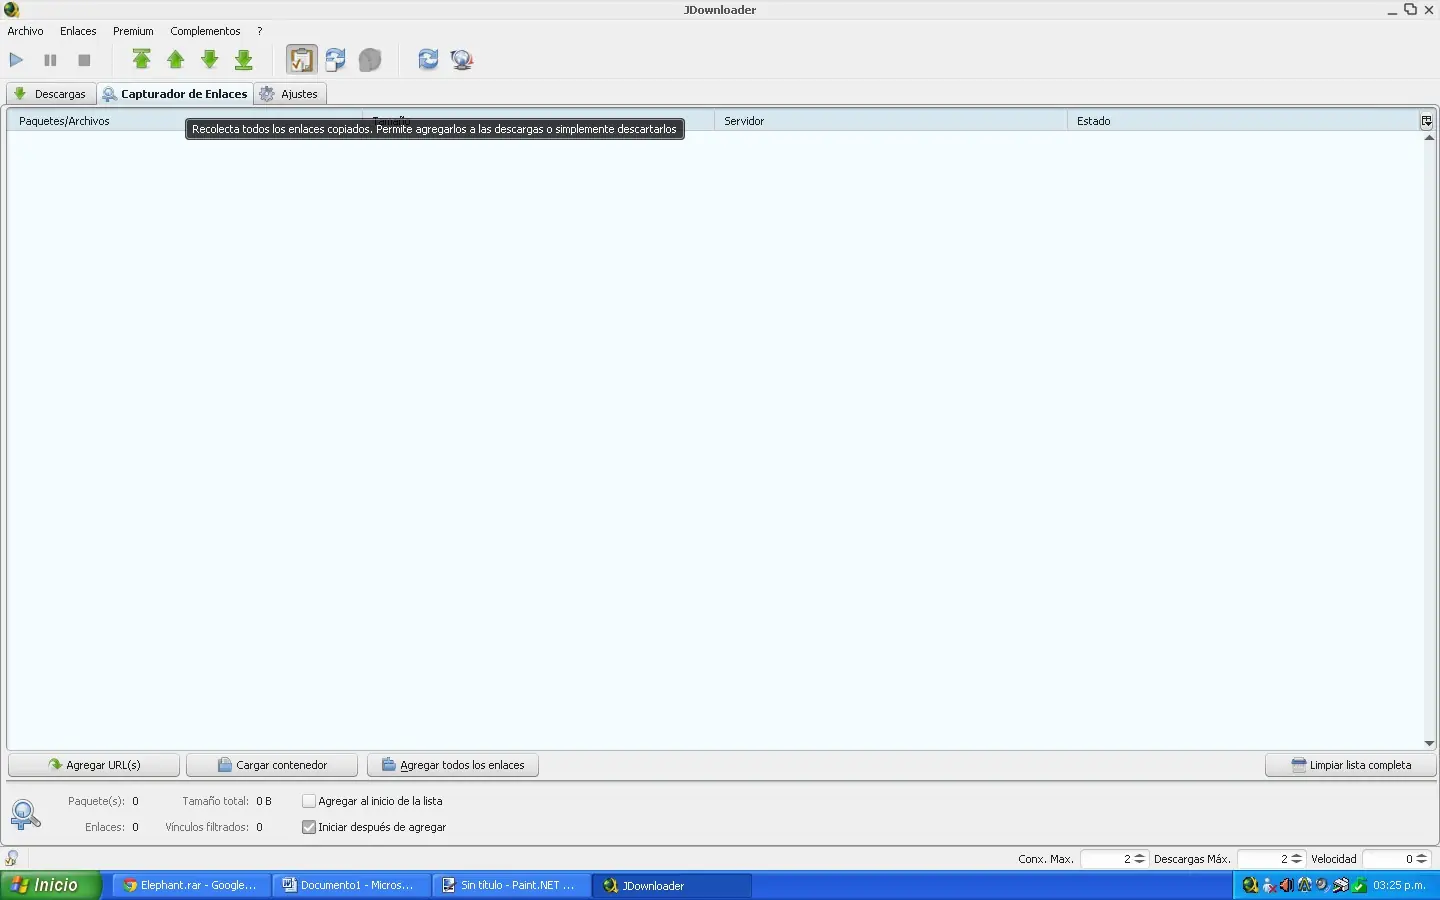Click the blue reconnect arrows icon
This screenshot has height=900, width=1440.
(428, 60)
